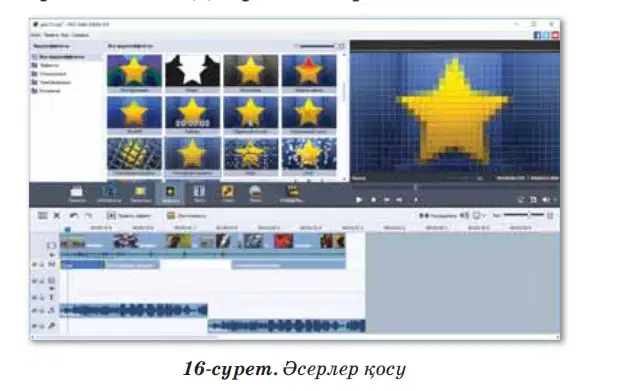Play the preview with the play button
This screenshot has width=628, height=391.
(x=359, y=200)
